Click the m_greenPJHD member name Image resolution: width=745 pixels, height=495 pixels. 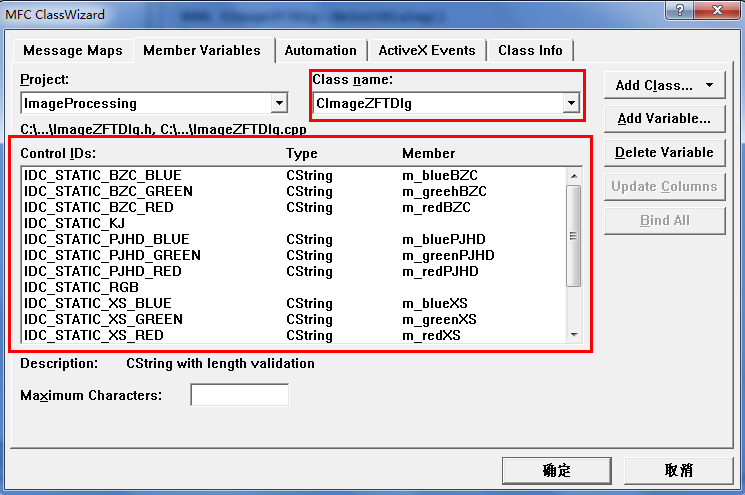(448, 256)
